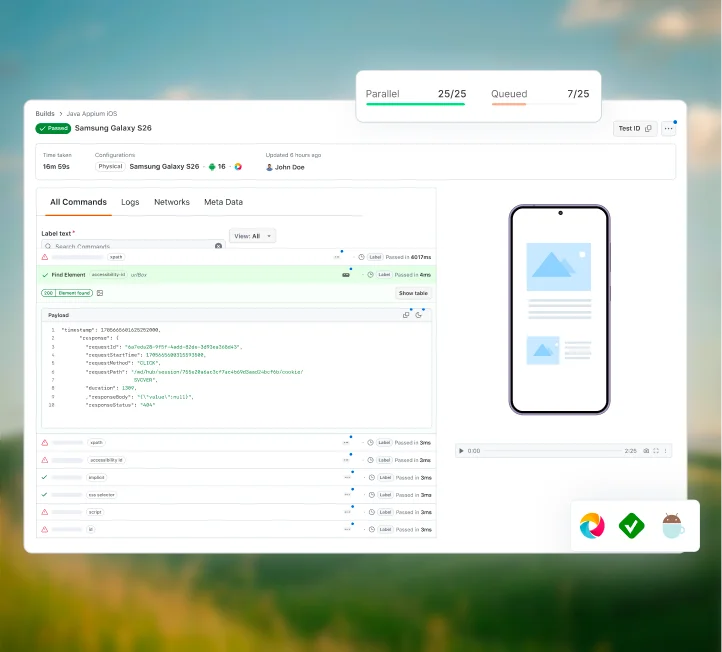Seek on the video progress bar
Viewport: 722px width, 652px height.
553,451
